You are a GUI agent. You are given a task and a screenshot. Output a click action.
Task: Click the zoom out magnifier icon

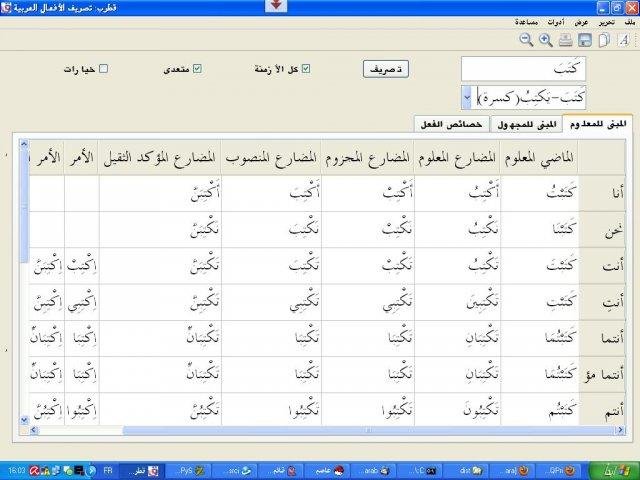point(526,40)
